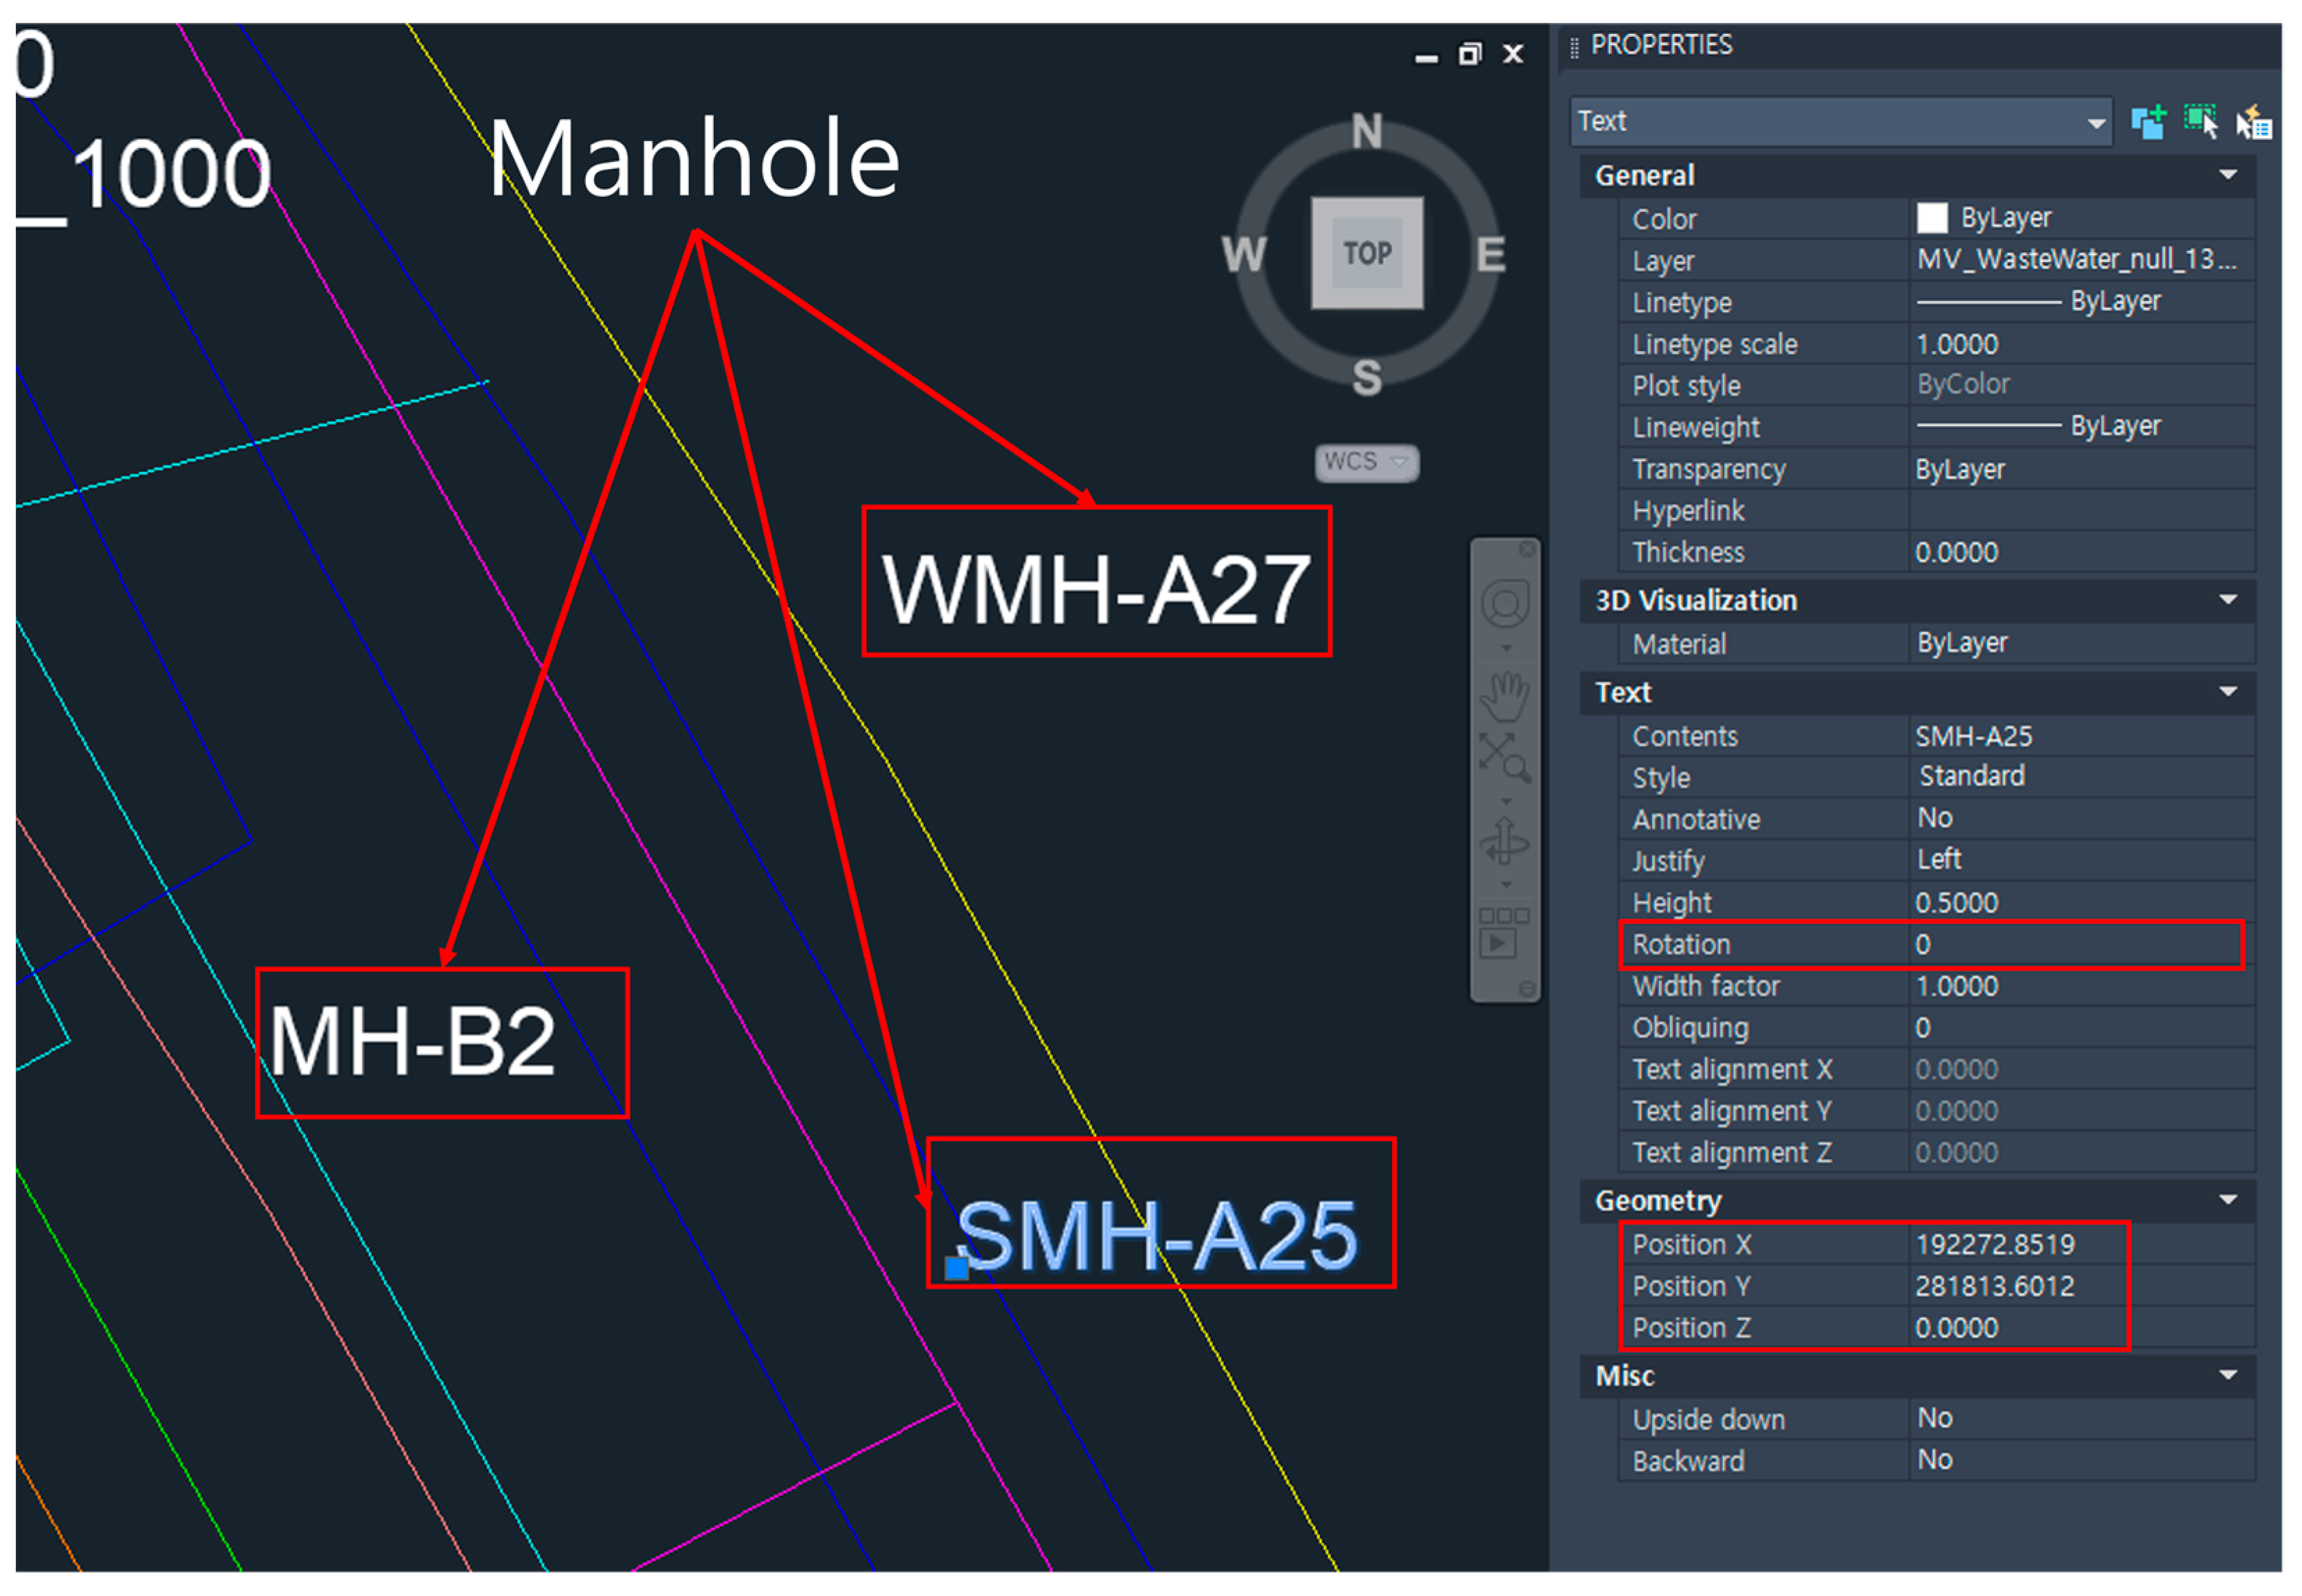
Task: Click the TOP face of ViewCube
Action: pyautogui.click(x=1367, y=253)
